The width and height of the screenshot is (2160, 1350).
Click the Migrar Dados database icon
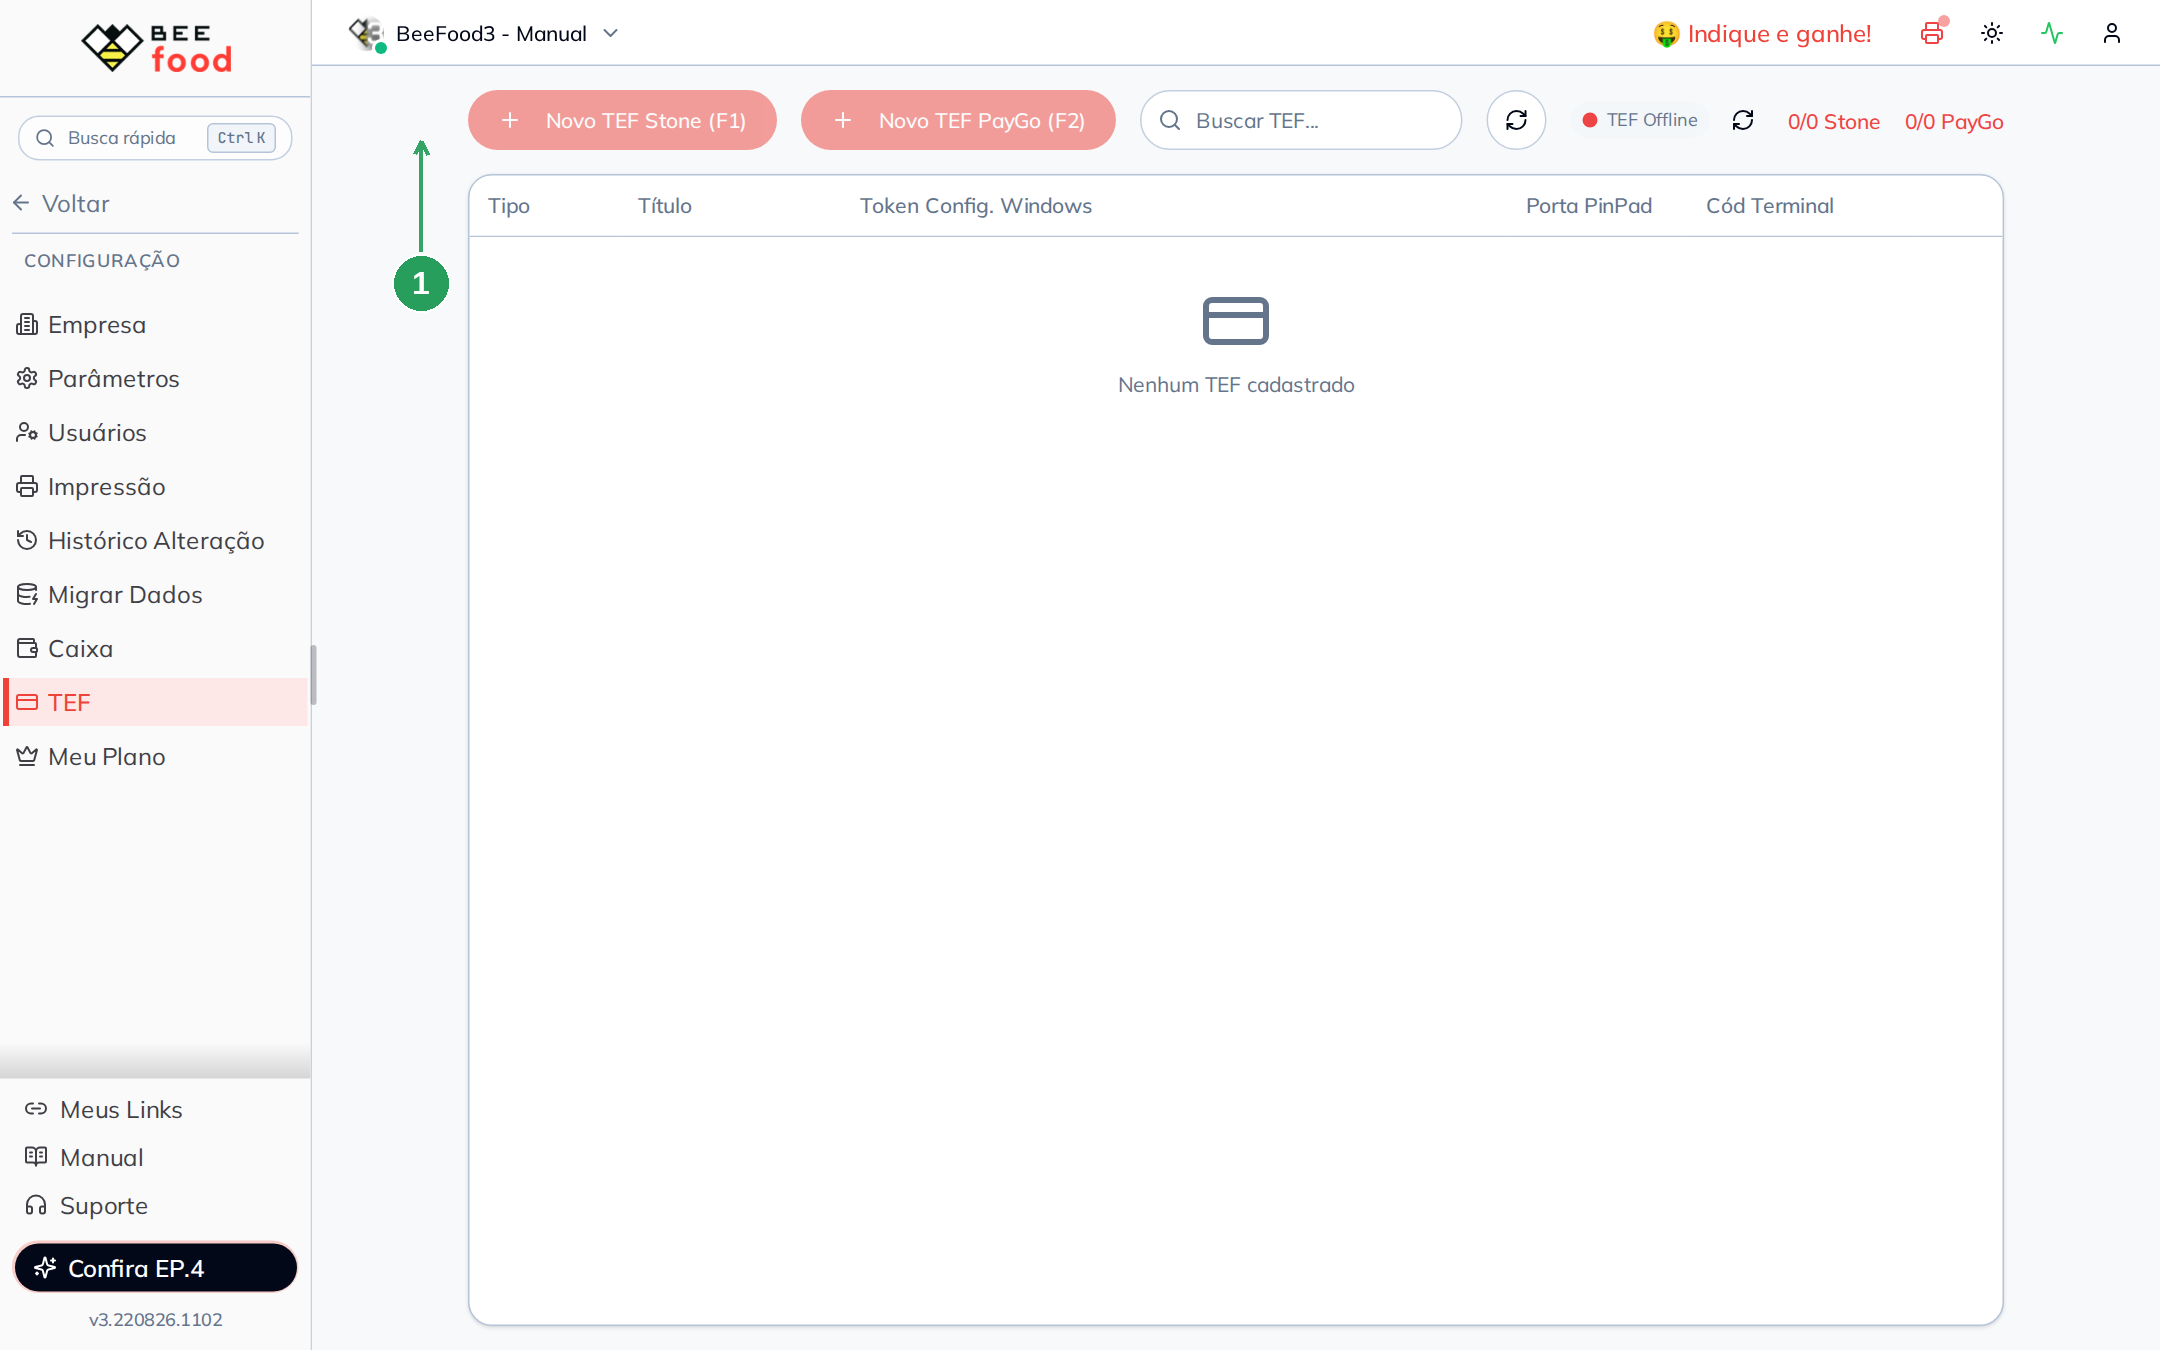pos(27,595)
